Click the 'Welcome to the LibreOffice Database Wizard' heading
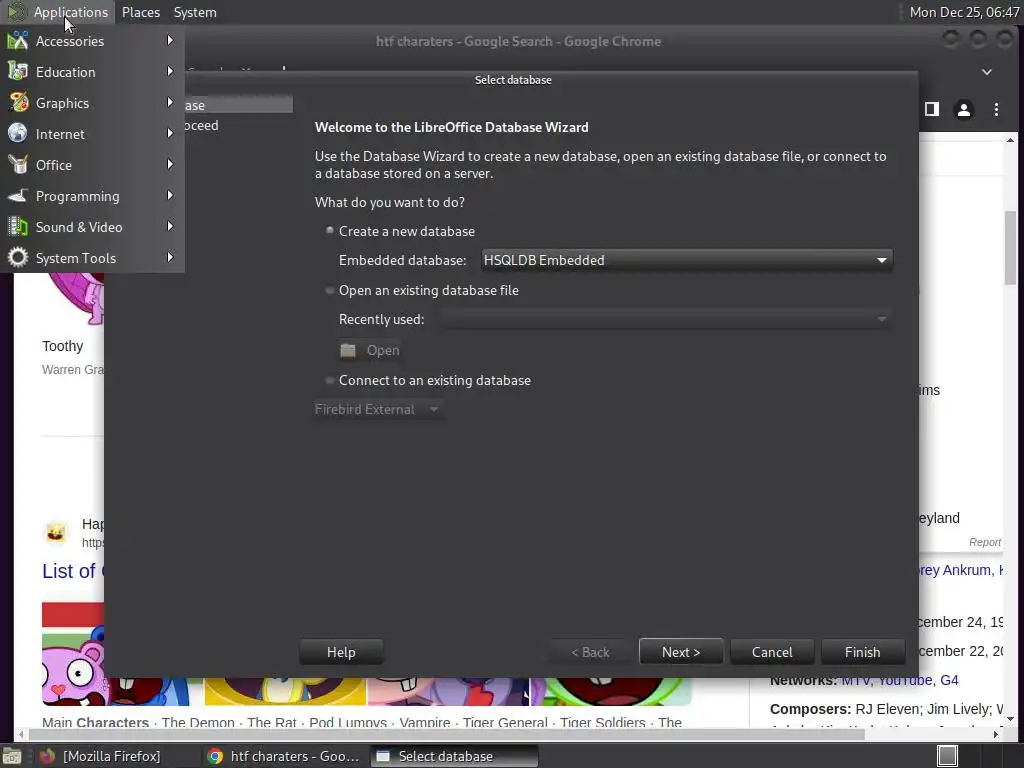1024x768 pixels. point(451,127)
